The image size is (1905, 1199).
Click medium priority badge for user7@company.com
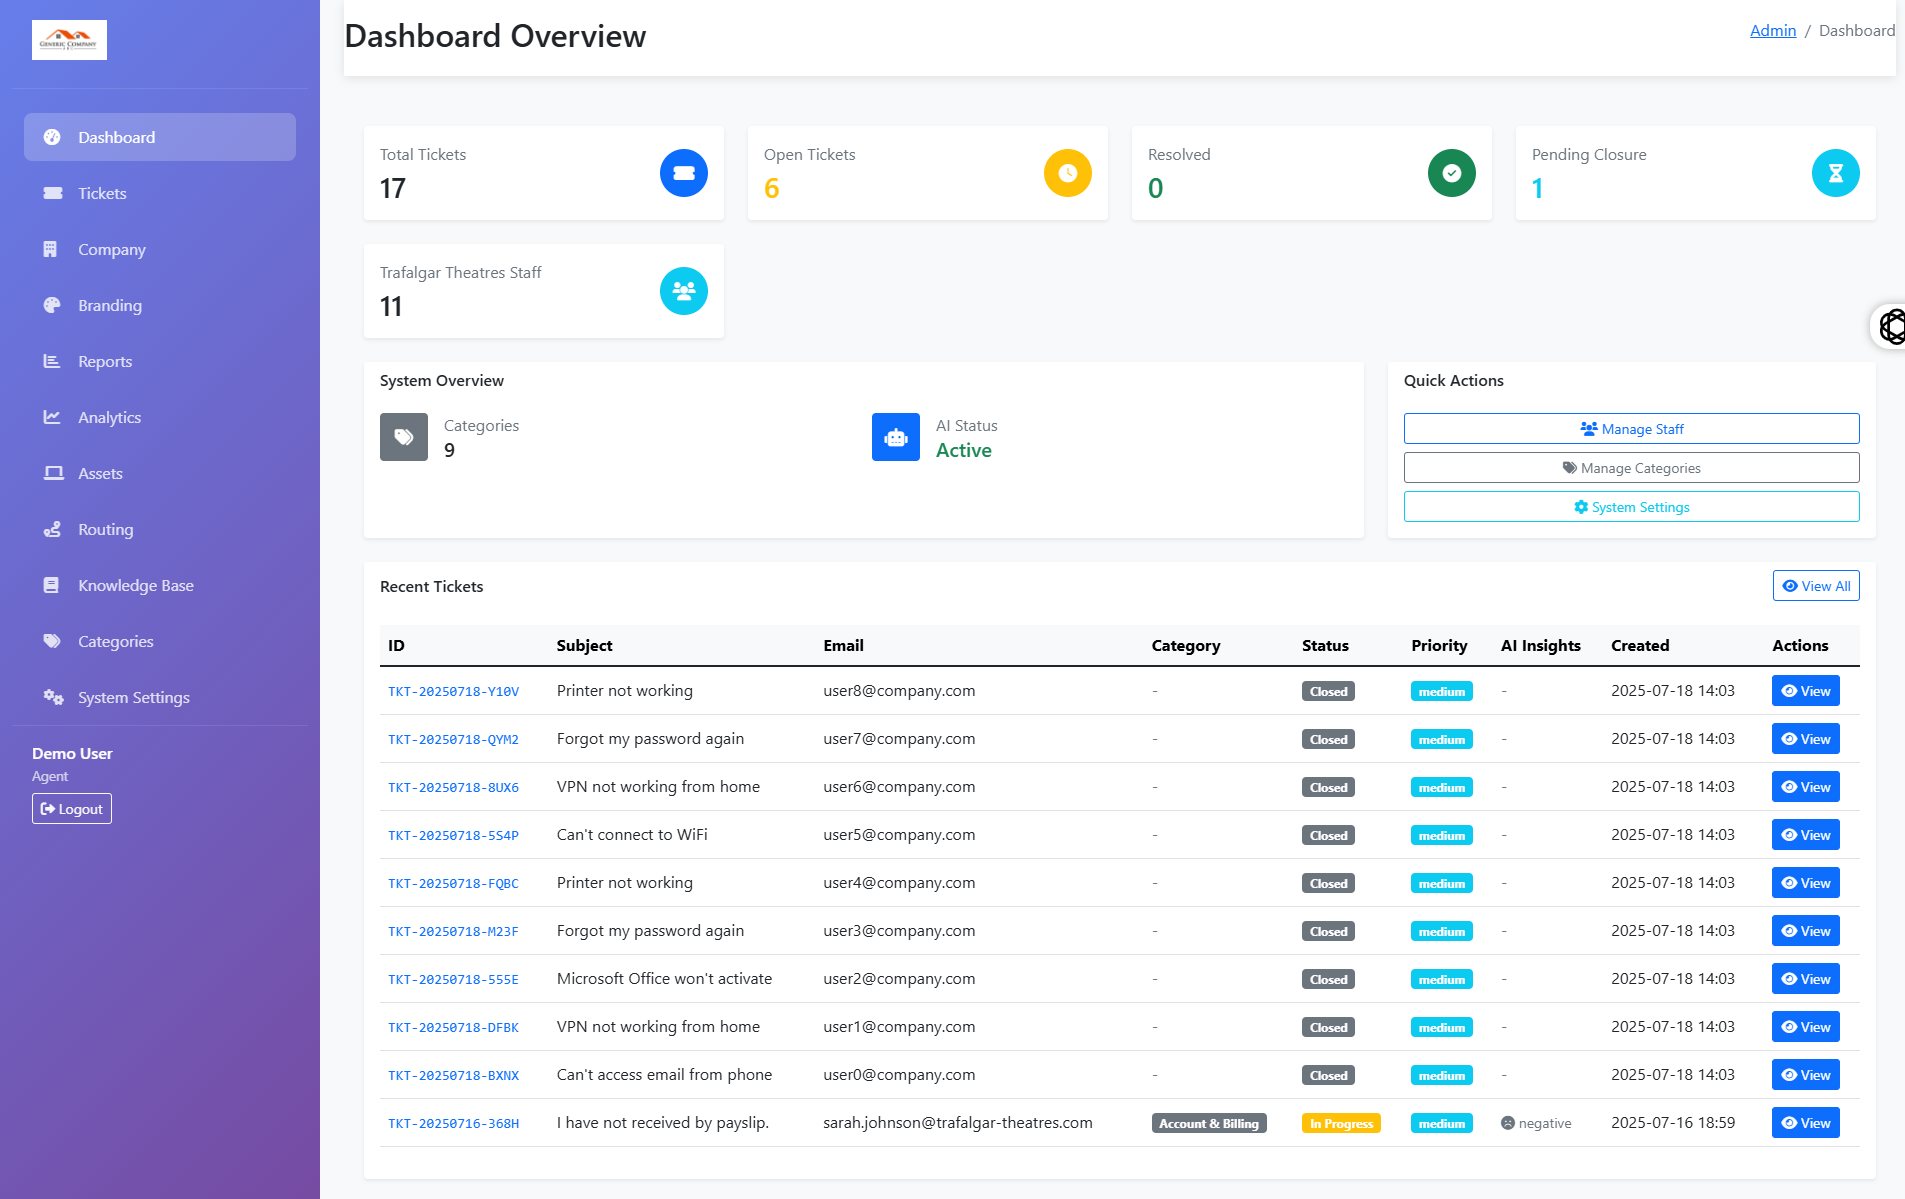pos(1441,739)
